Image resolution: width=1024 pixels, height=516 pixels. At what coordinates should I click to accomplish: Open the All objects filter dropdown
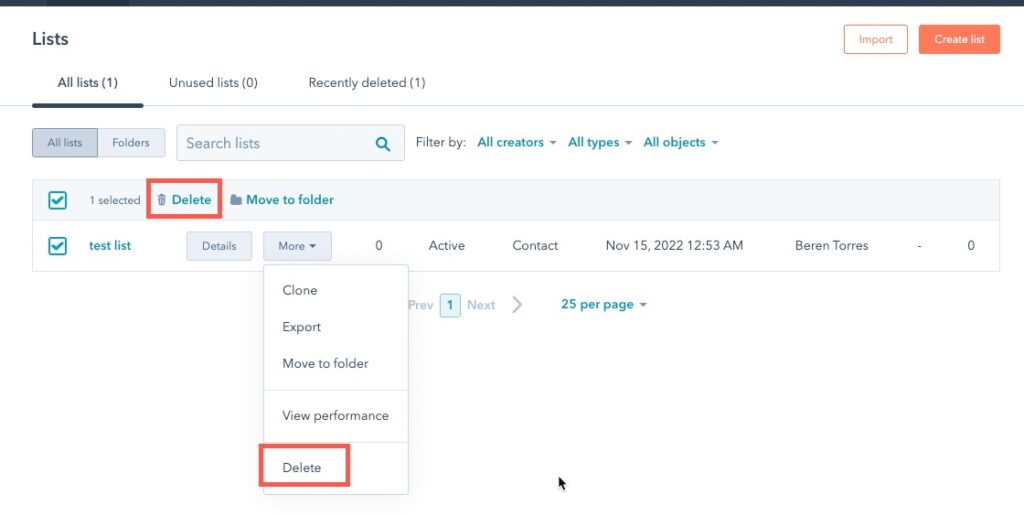[x=680, y=142]
